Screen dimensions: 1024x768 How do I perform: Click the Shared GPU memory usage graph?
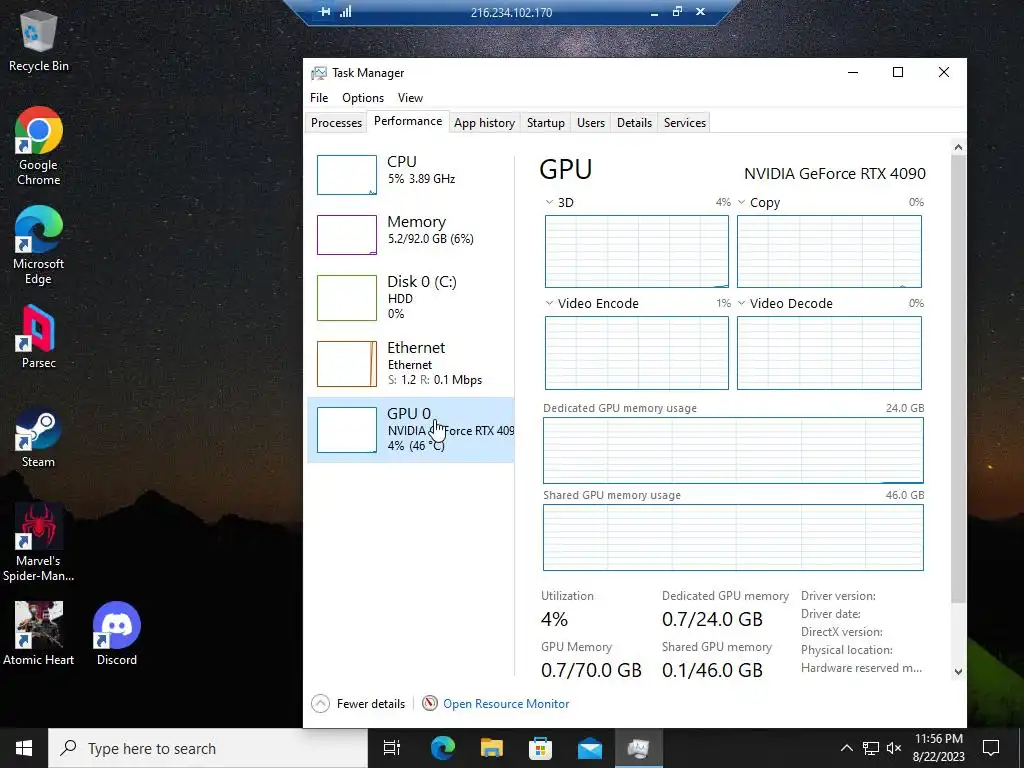click(733, 537)
